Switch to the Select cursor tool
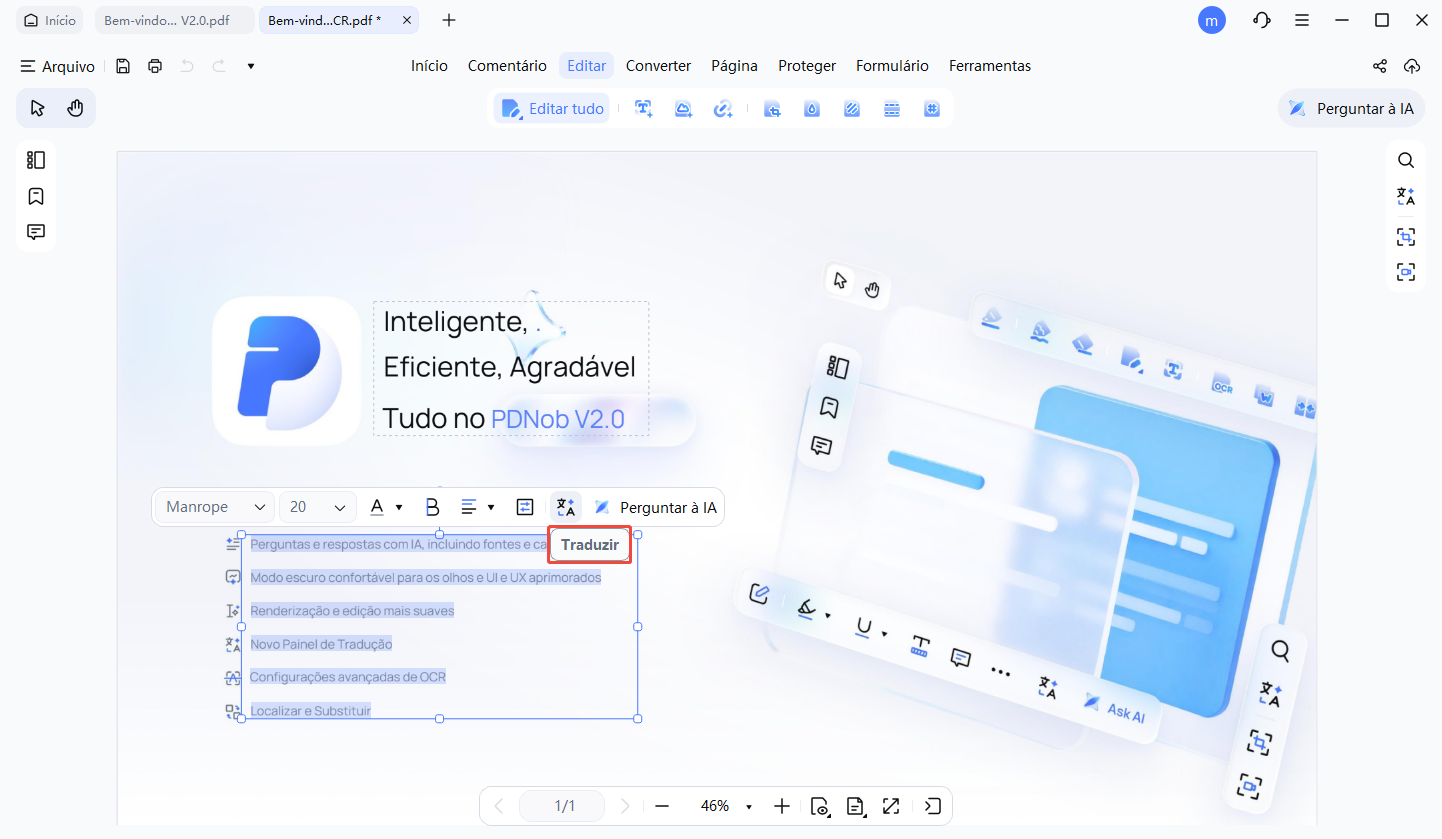Image resolution: width=1442 pixels, height=839 pixels. point(37,107)
